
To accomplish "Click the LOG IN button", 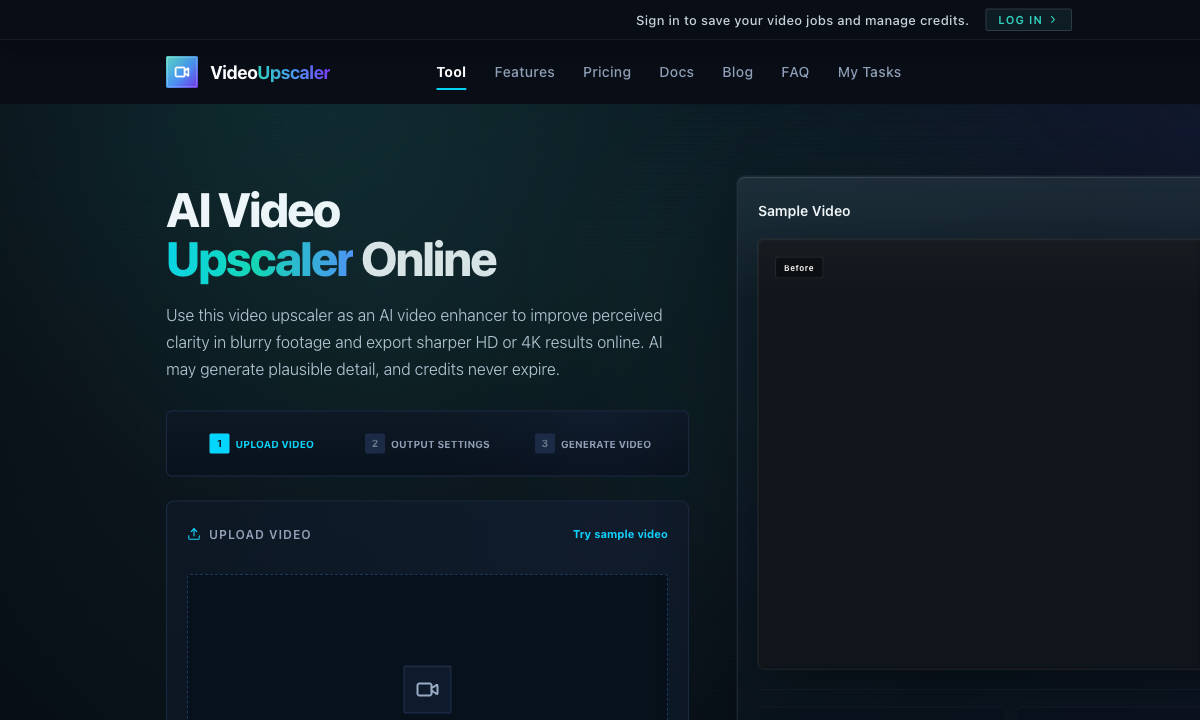I will point(1028,20).
